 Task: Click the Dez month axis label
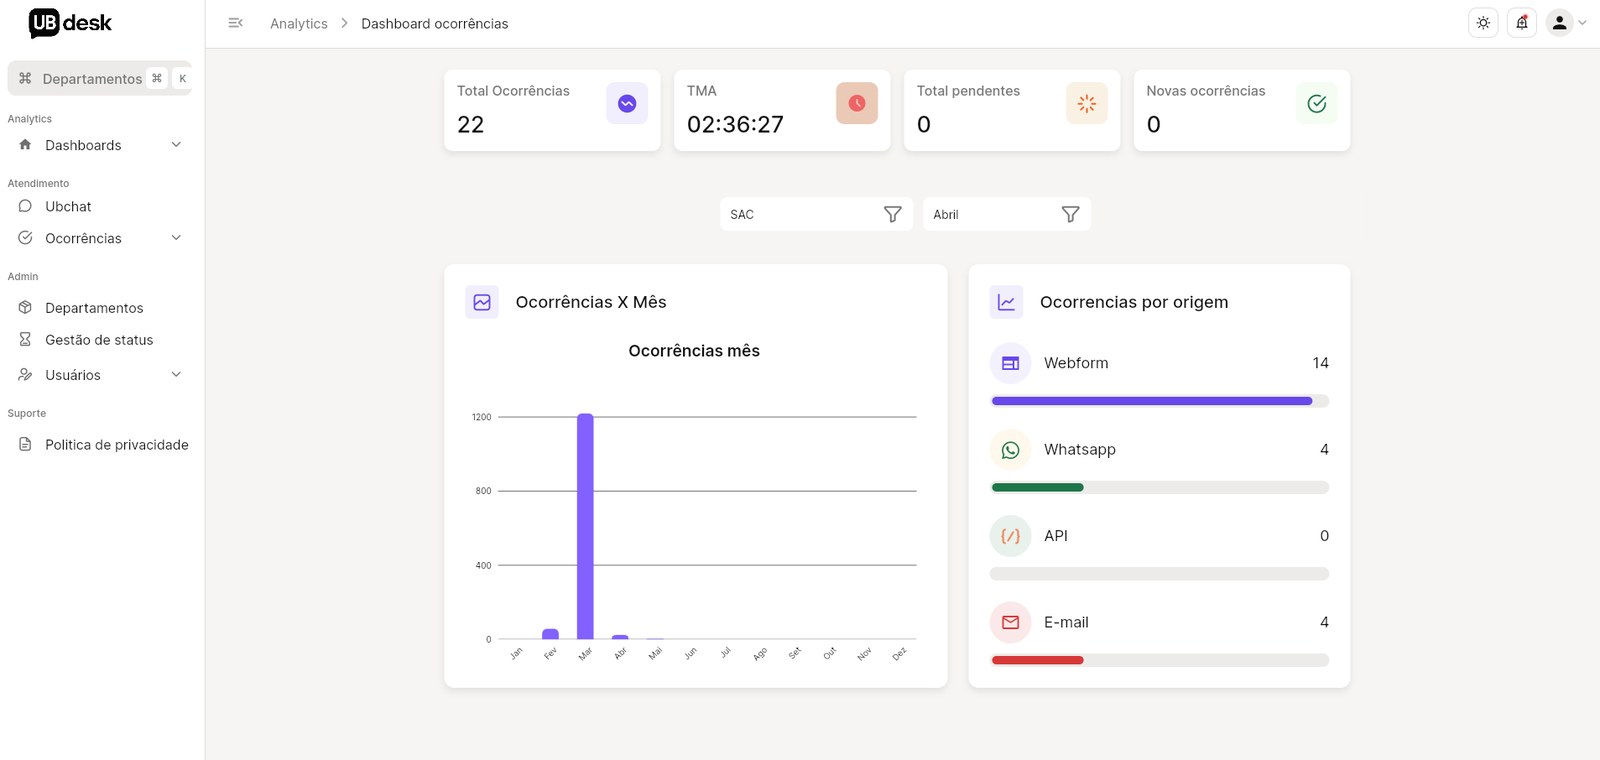point(899,654)
